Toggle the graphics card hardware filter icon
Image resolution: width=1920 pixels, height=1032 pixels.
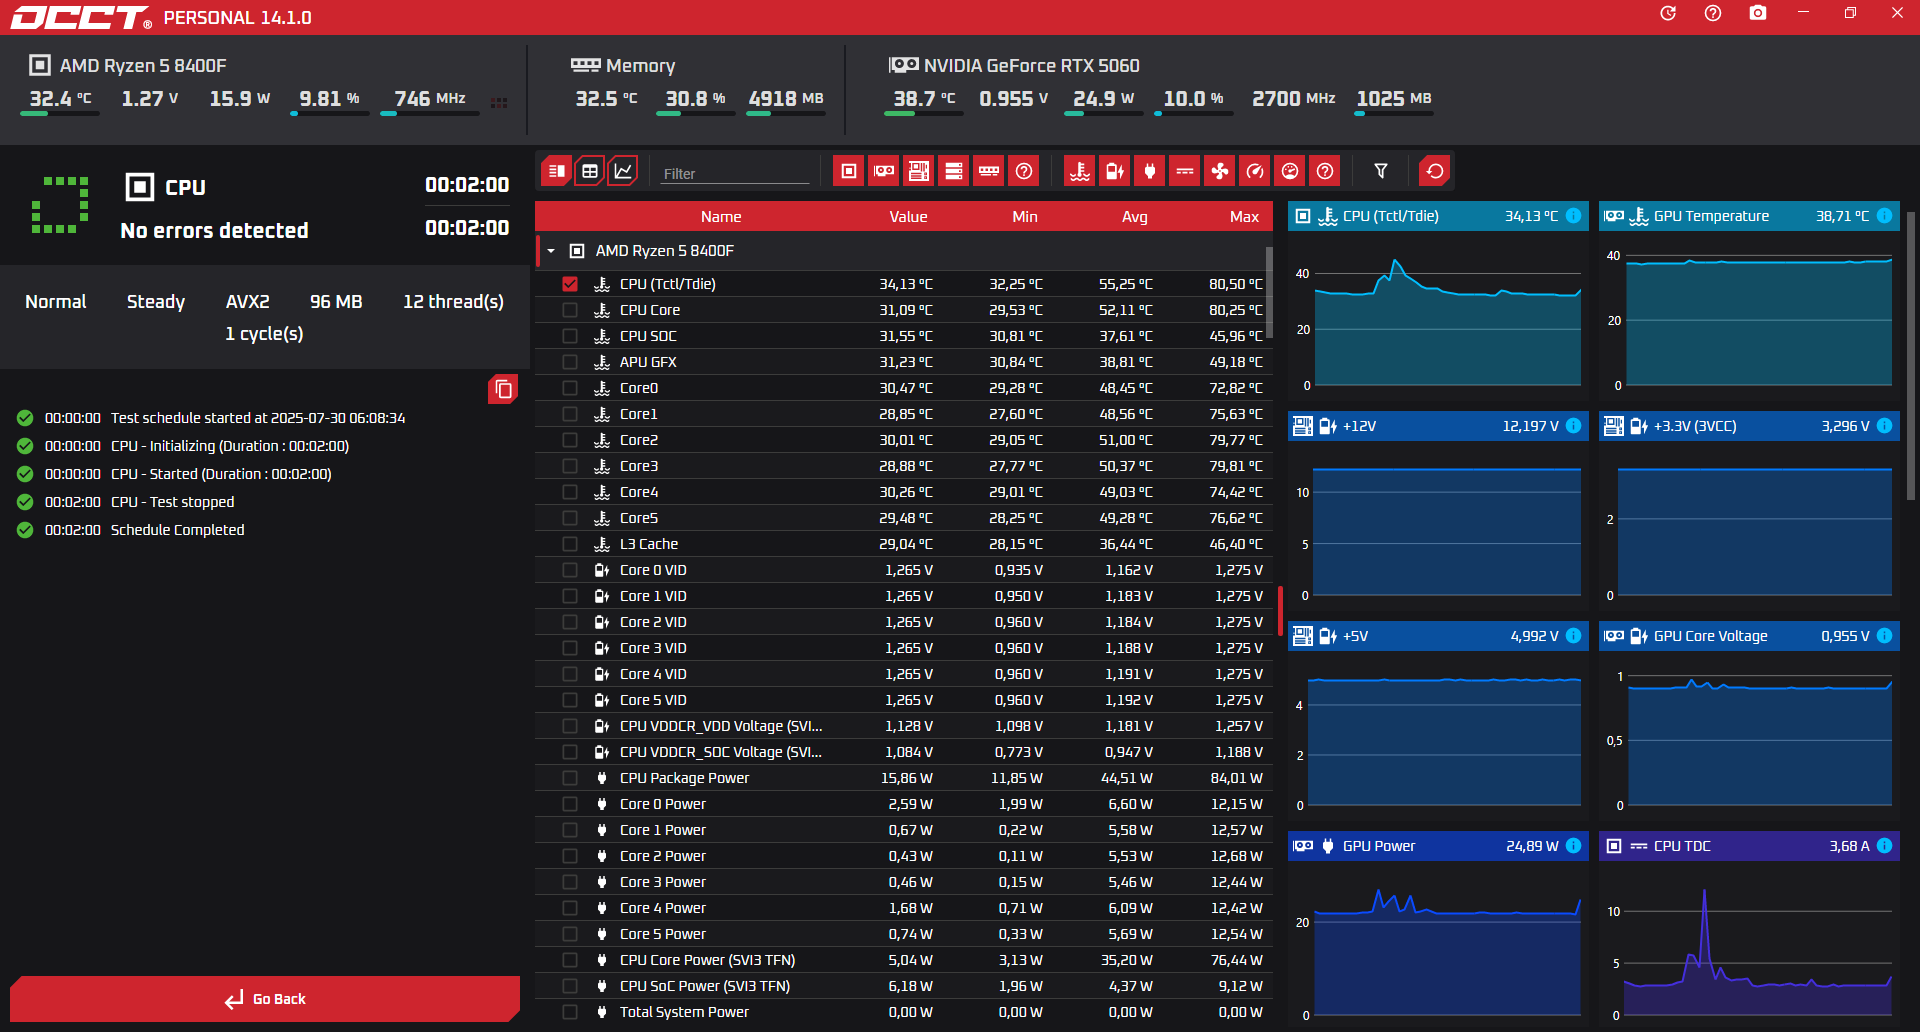click(884, 171)
